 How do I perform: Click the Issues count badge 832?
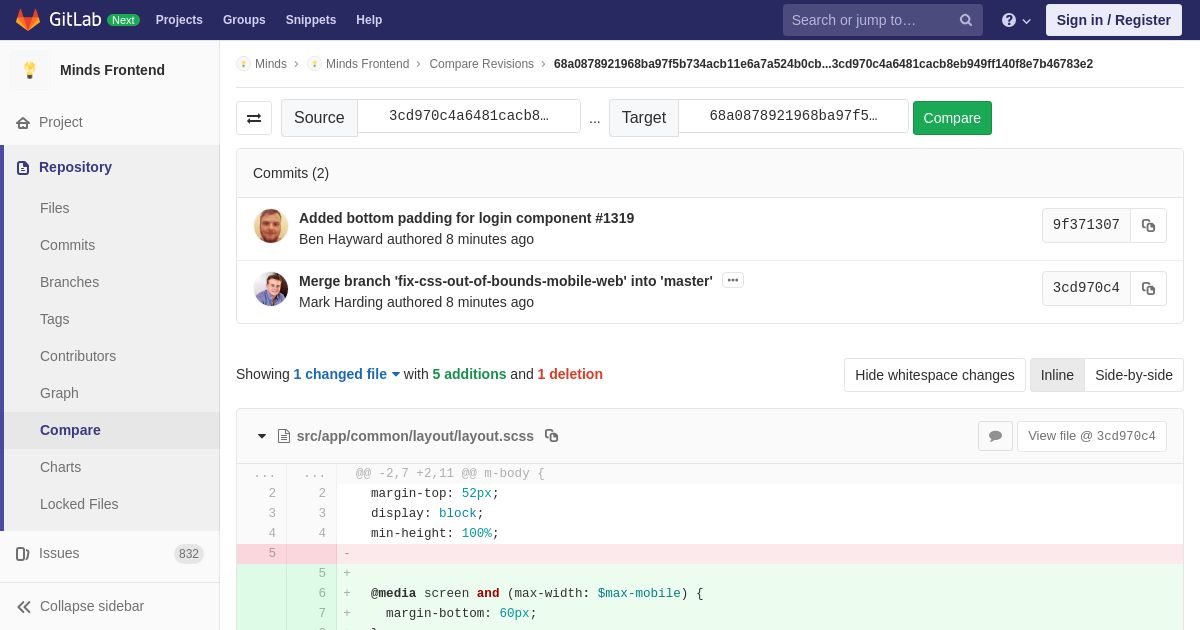point(189,554)
